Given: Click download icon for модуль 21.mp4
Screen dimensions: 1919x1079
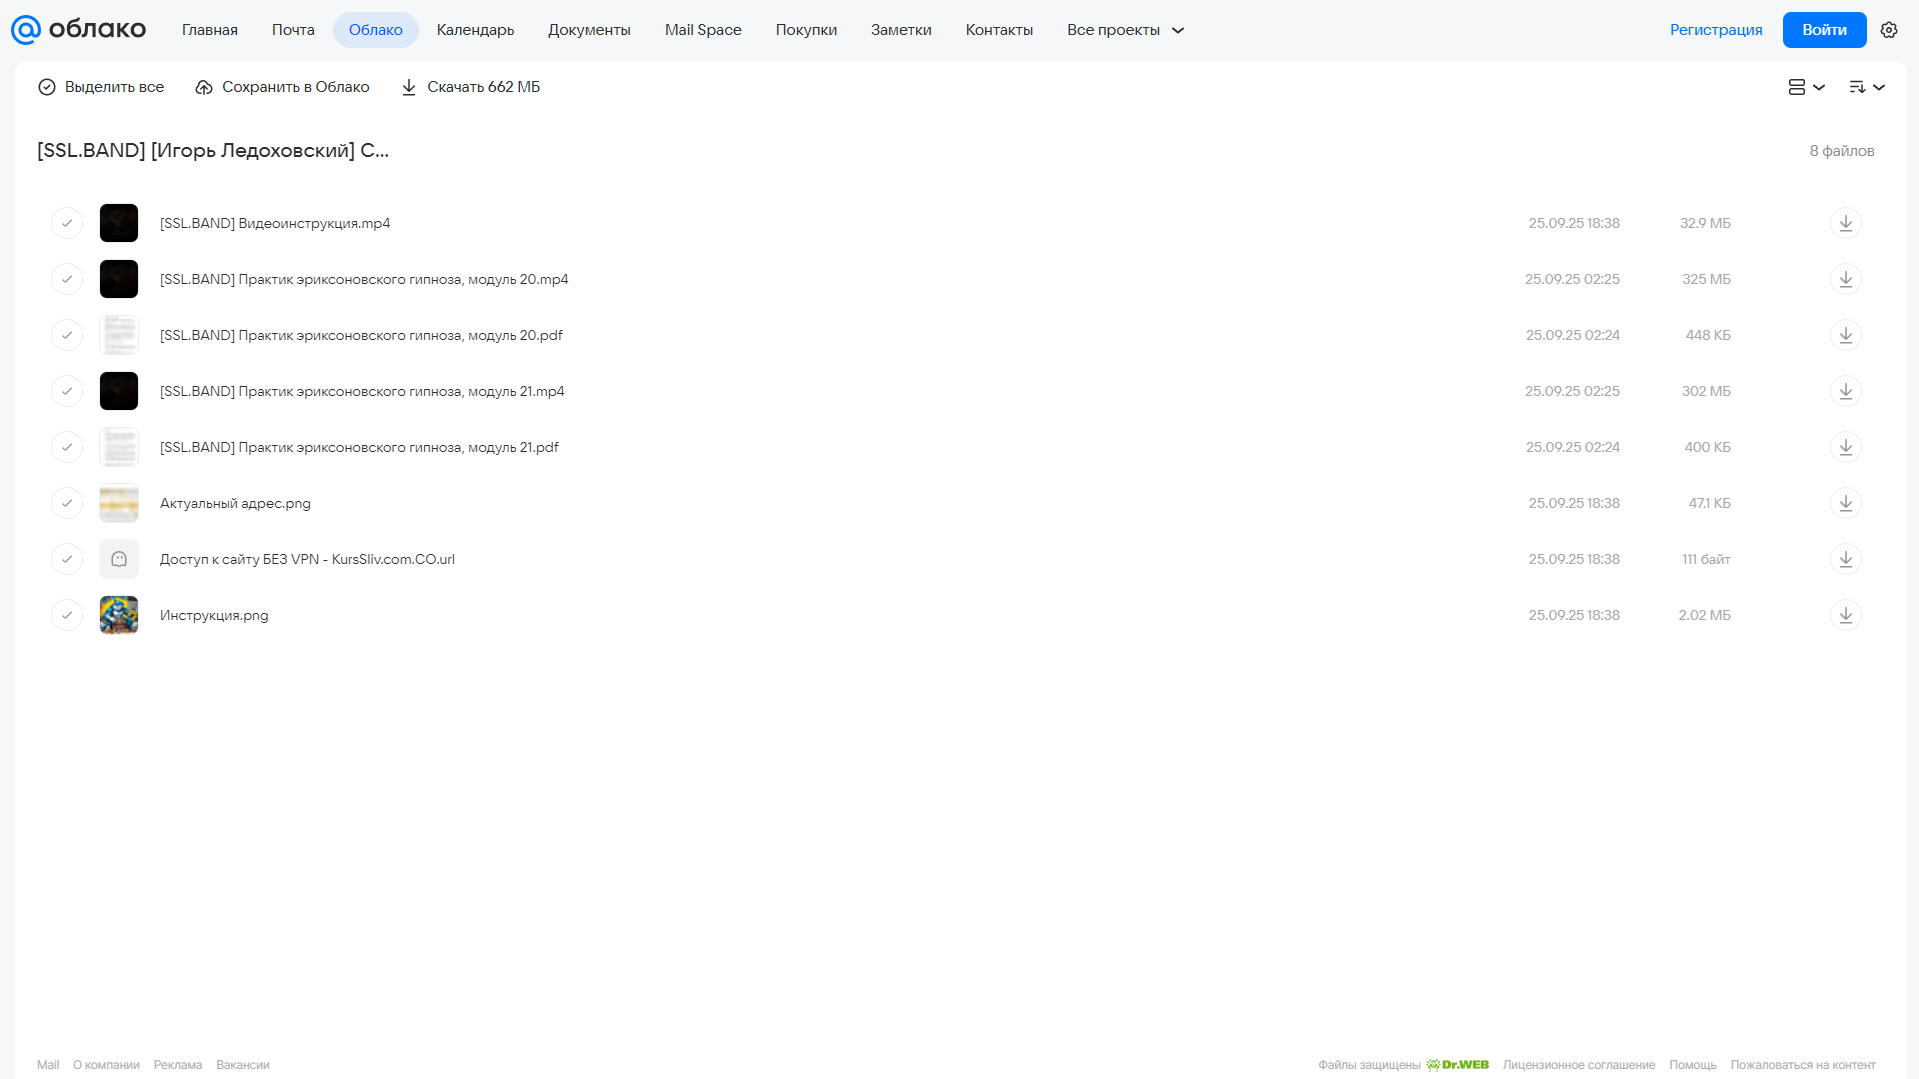Looking at the screenshot, I should (x=1846, y=391).
